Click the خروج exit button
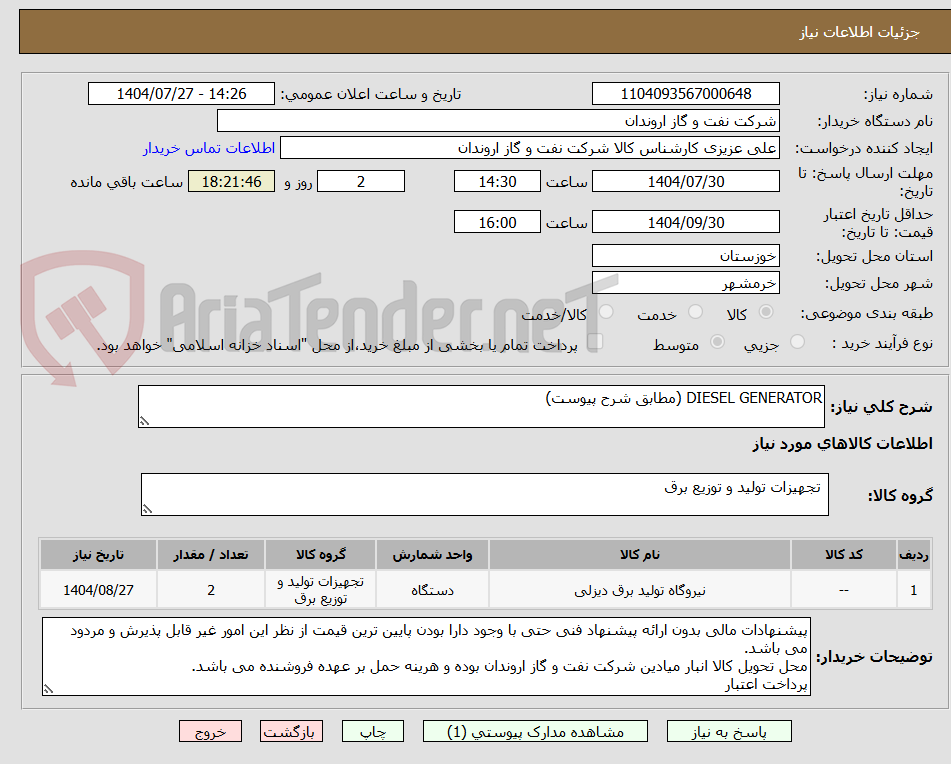951x764 pixels. pos(210,731)
